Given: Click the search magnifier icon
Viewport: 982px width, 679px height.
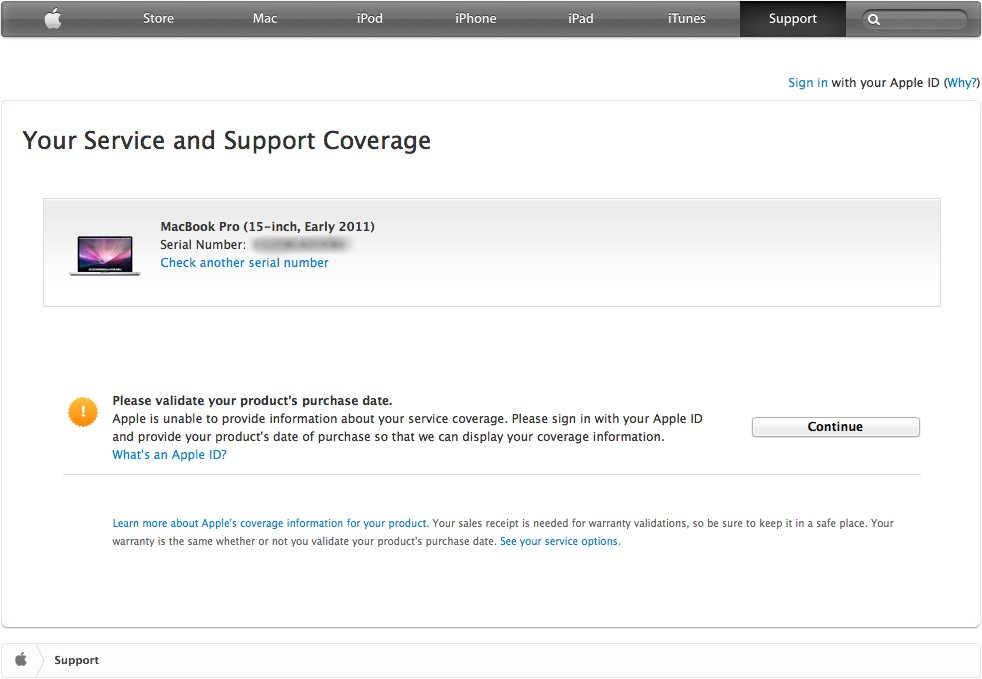Looking at the screenshot, I should tap(874, 19).
